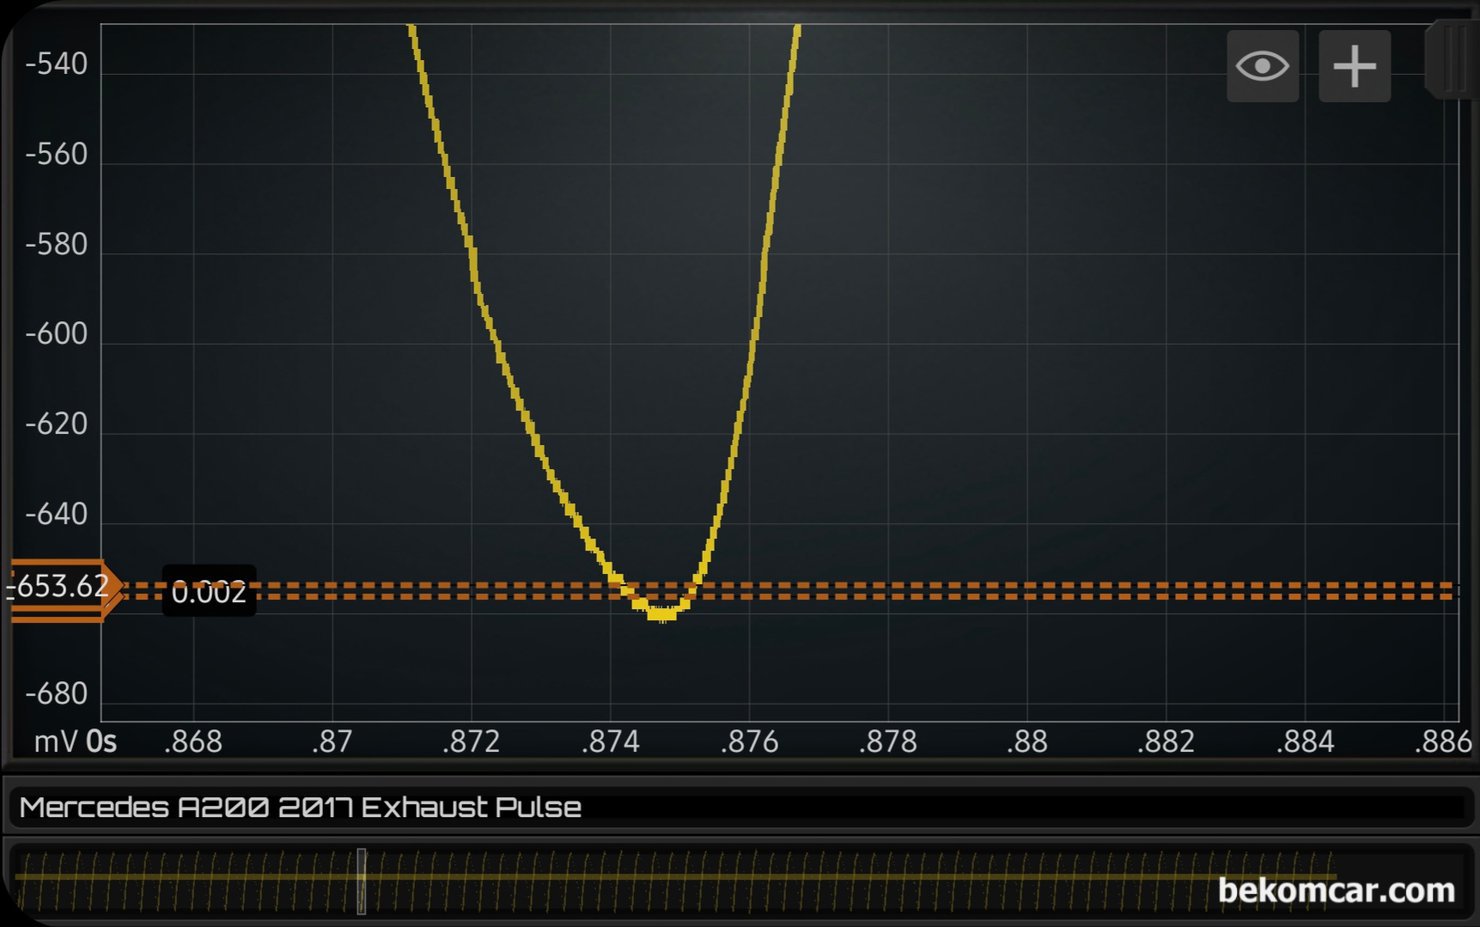Select the orange -653.62 cursor marker
The image size is (1480, 927).
click(62, 588)
